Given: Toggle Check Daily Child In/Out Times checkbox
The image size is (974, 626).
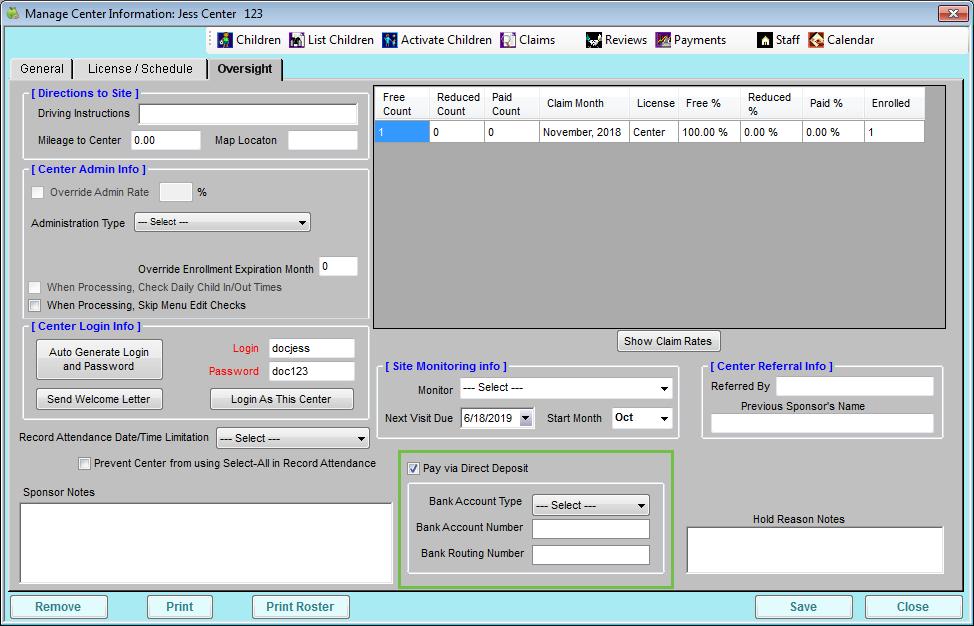Looking at the screenshot, I should pos(35,288).
